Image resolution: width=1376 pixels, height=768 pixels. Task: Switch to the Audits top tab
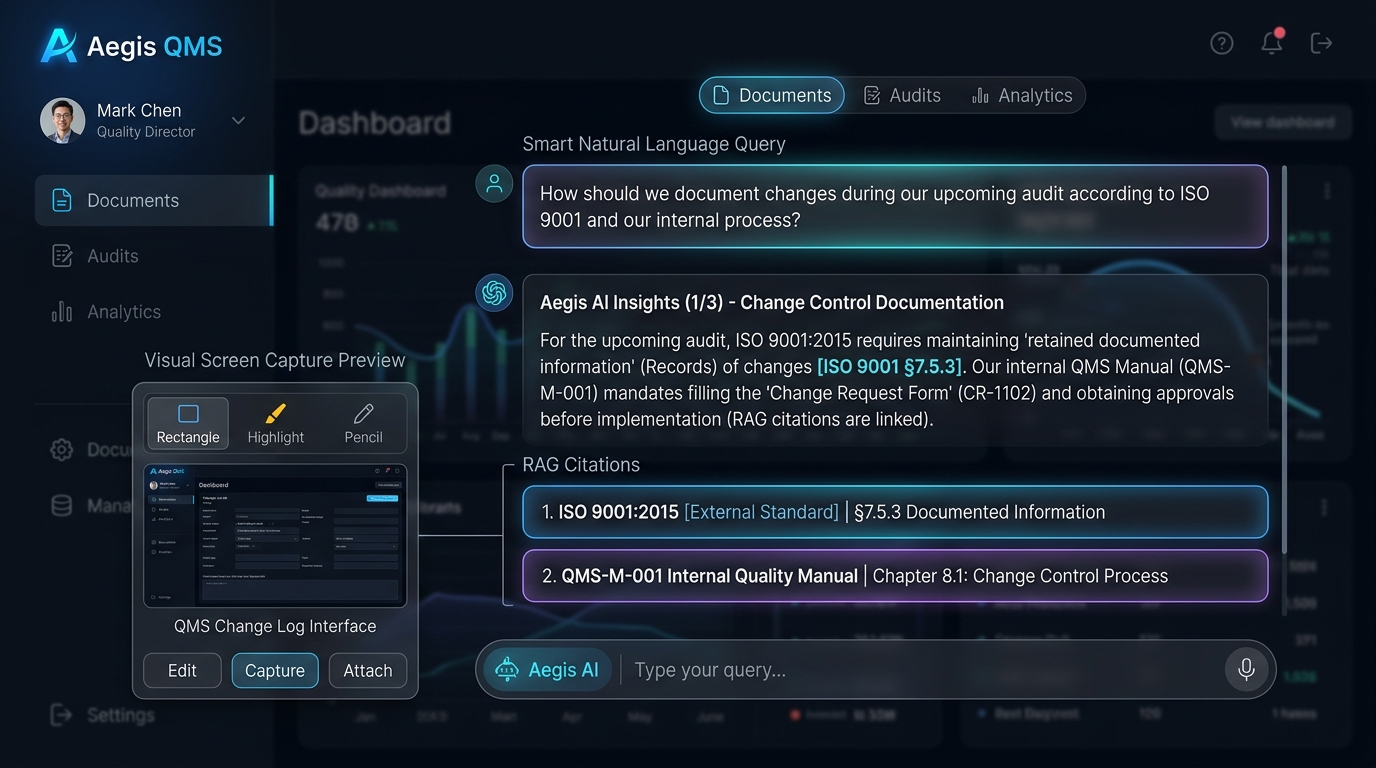click(902, 95)
